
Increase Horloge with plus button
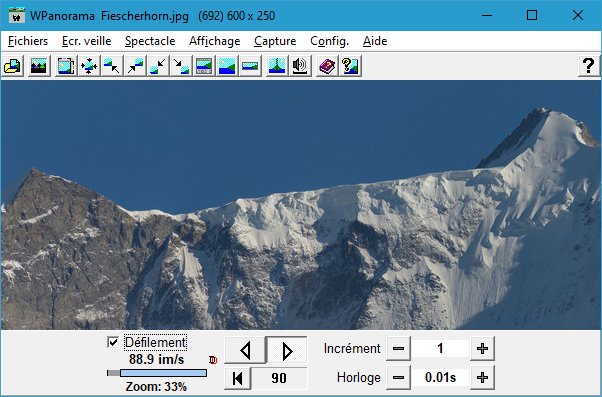tap(482, 377)
